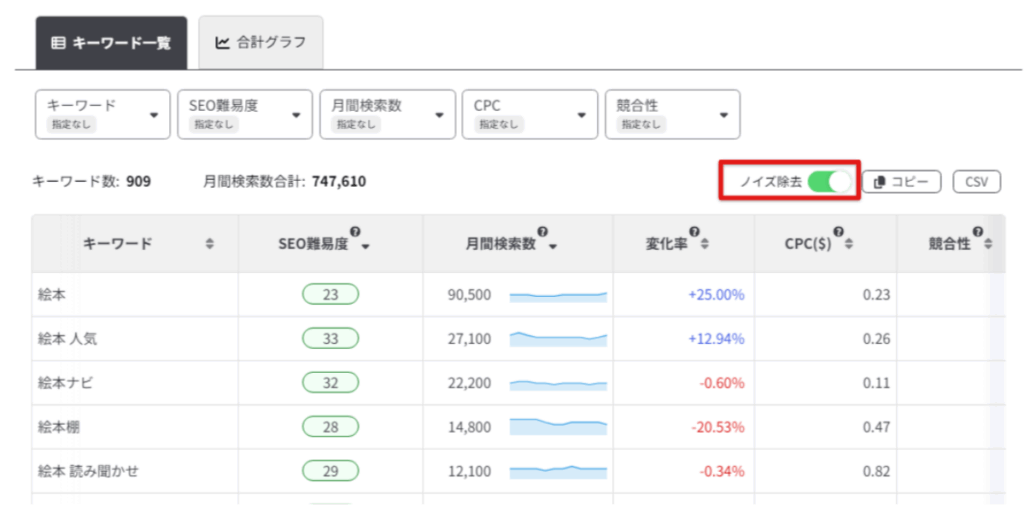Expand the CPC filter dropdown
This screenshot has width=1024, height=506.
(x=529, y=114)
